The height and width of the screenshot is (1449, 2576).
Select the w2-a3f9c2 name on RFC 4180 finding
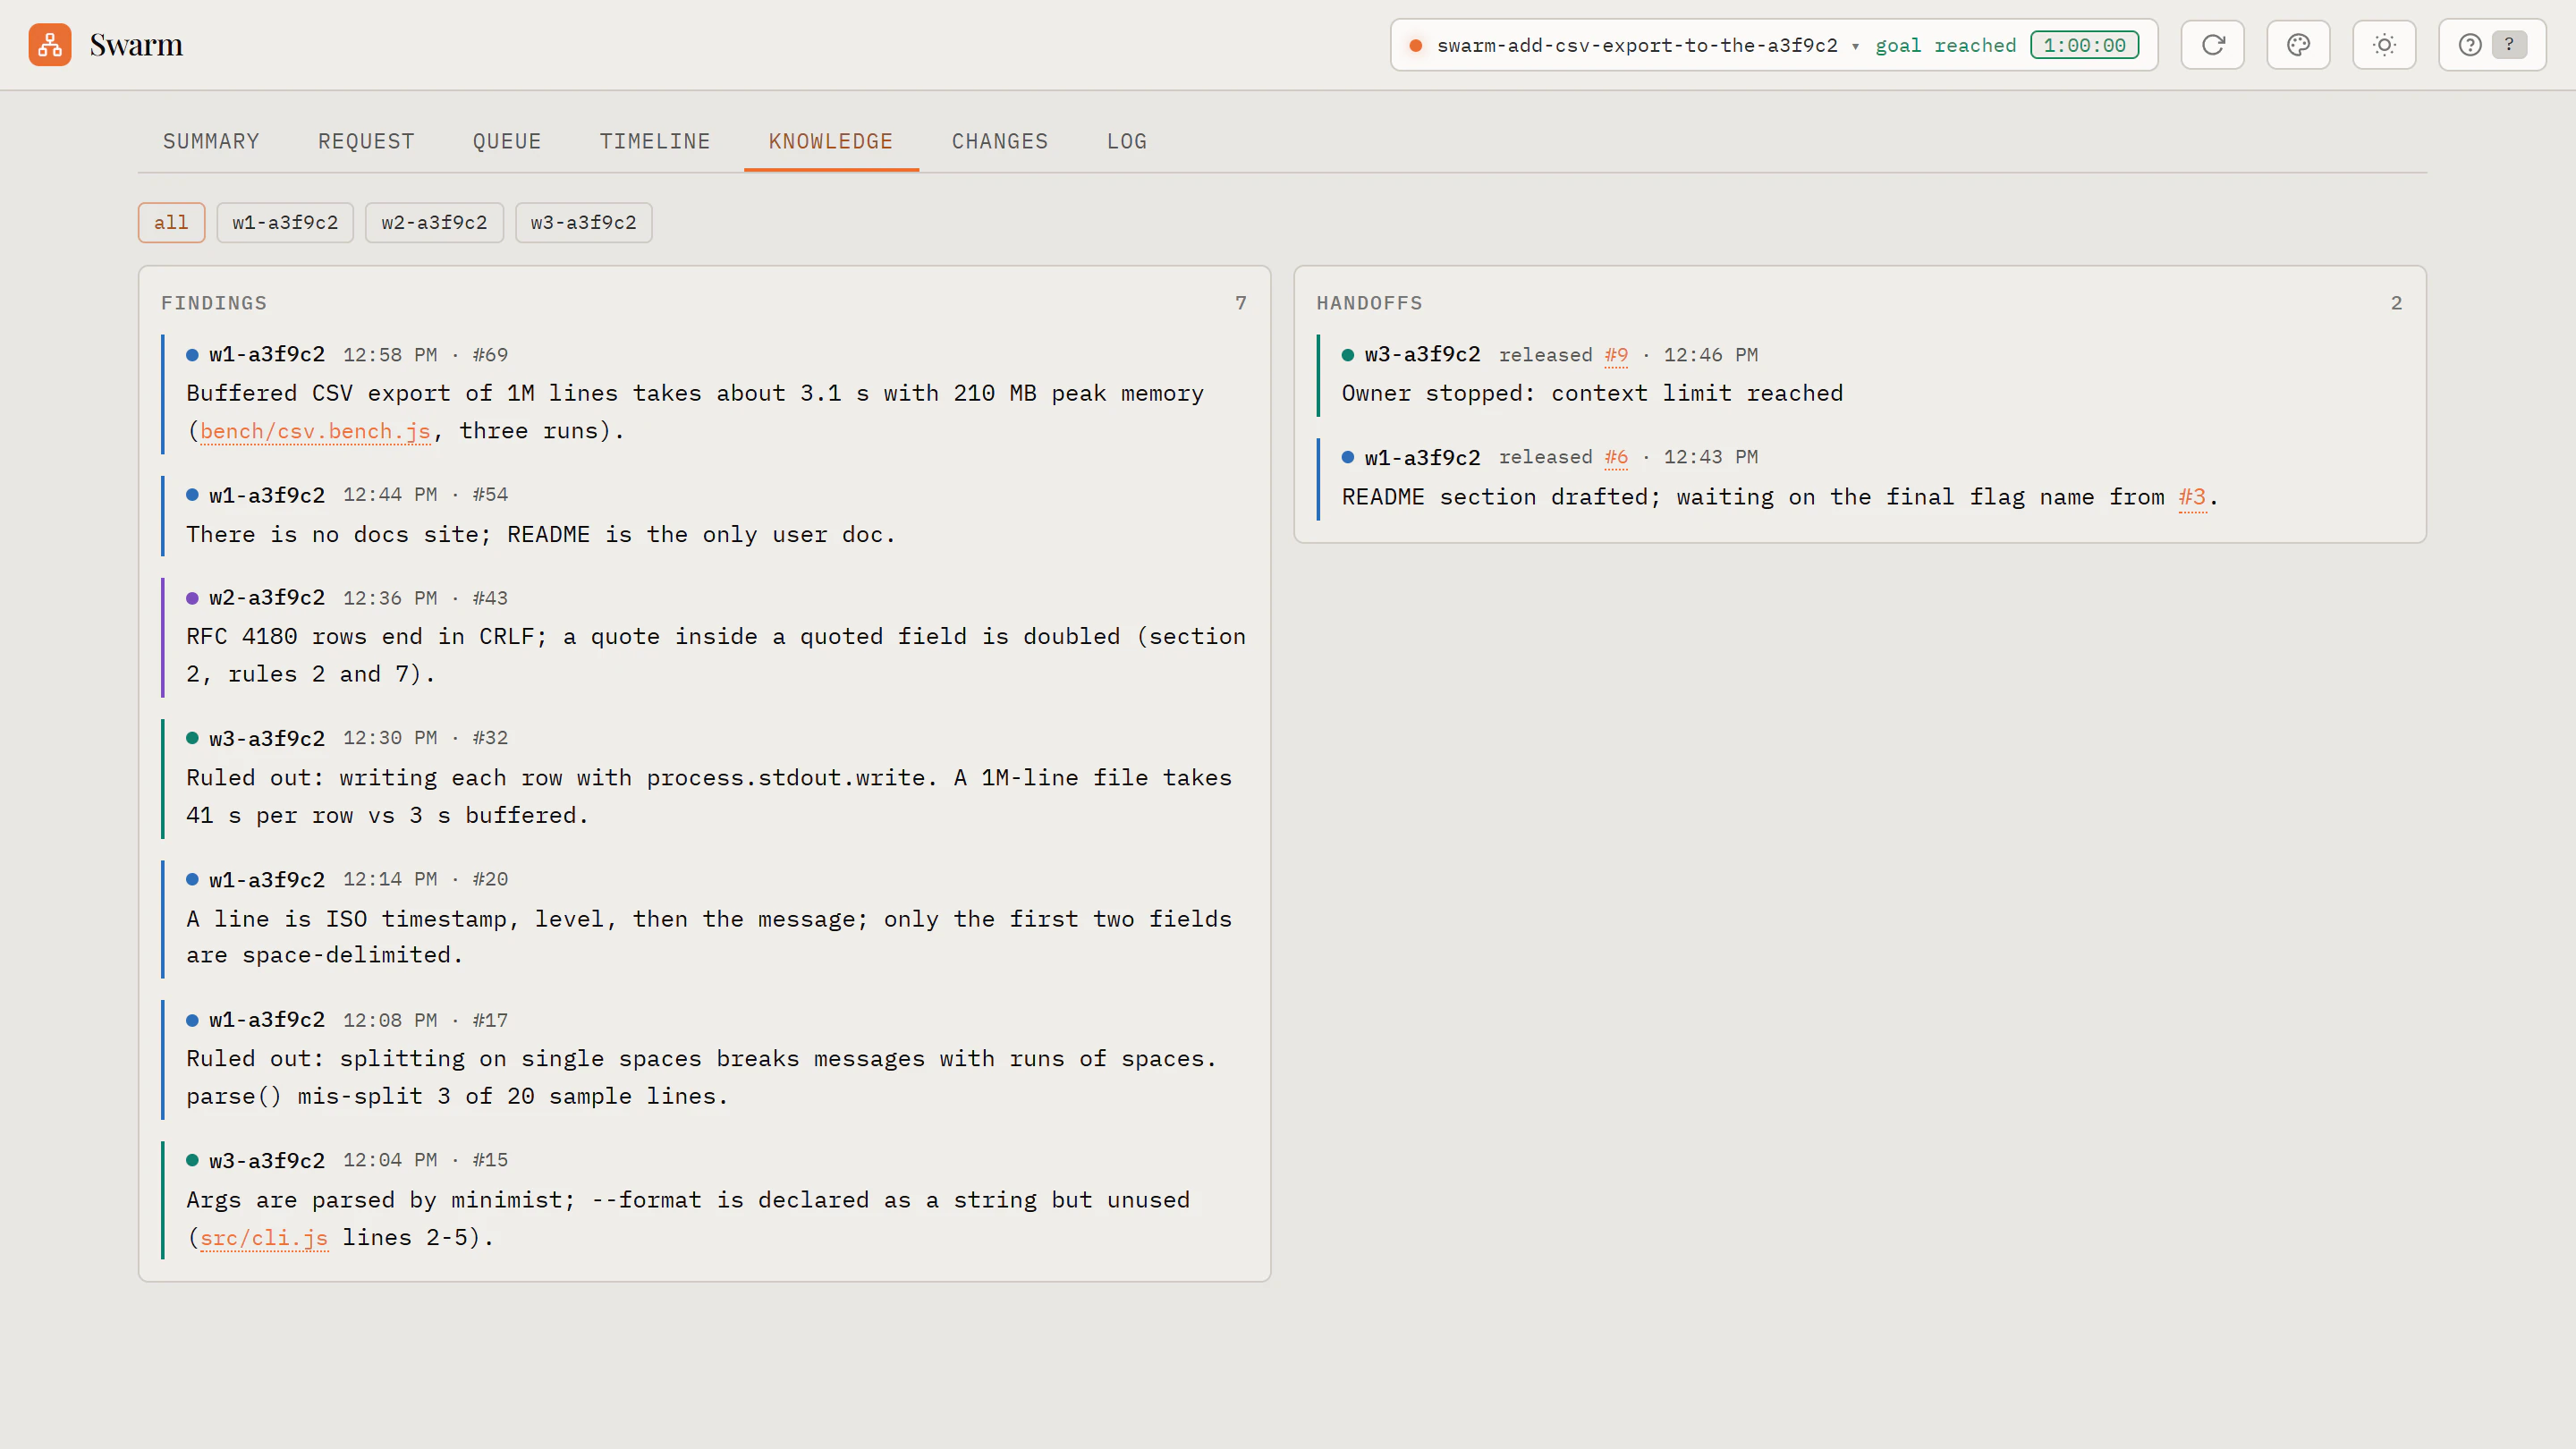click(x=267, y=598)
